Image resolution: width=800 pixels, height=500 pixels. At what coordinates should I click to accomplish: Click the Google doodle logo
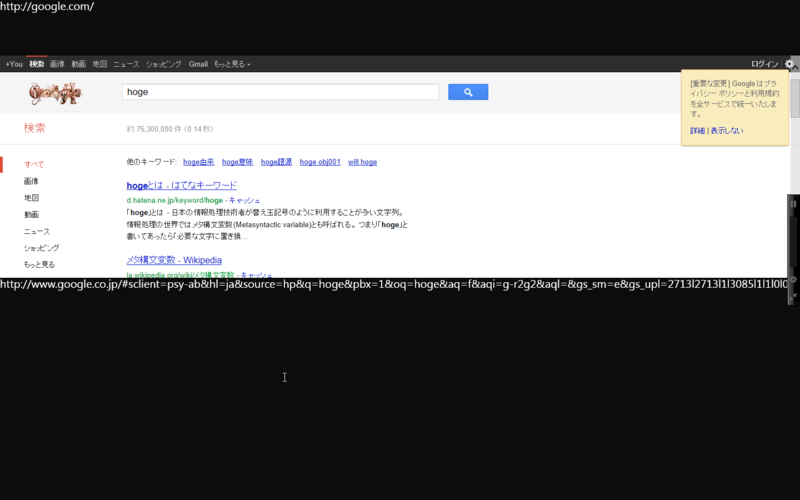point(56,93)
